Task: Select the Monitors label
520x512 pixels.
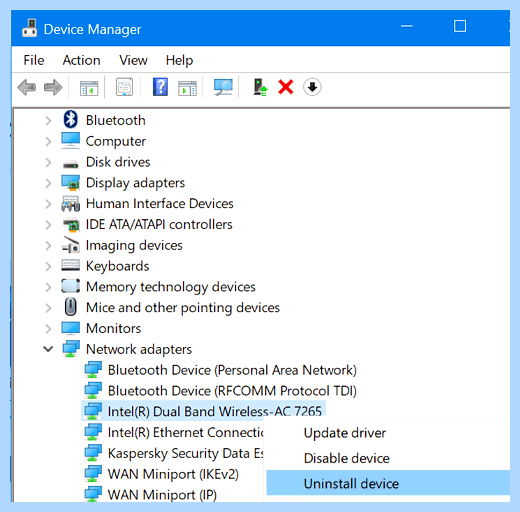Action: coord(113,328)
